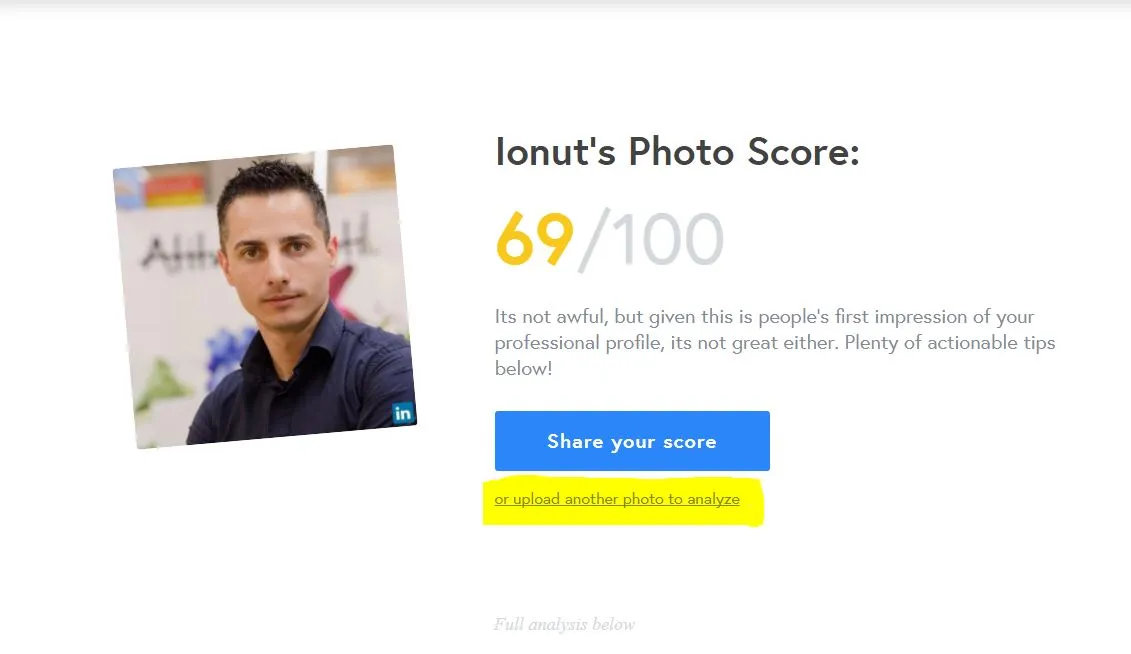Image resolution: width=1131 pixels, height=654 pixels.
Task: Click the word Score: in the heading
Action: point(804,151)
